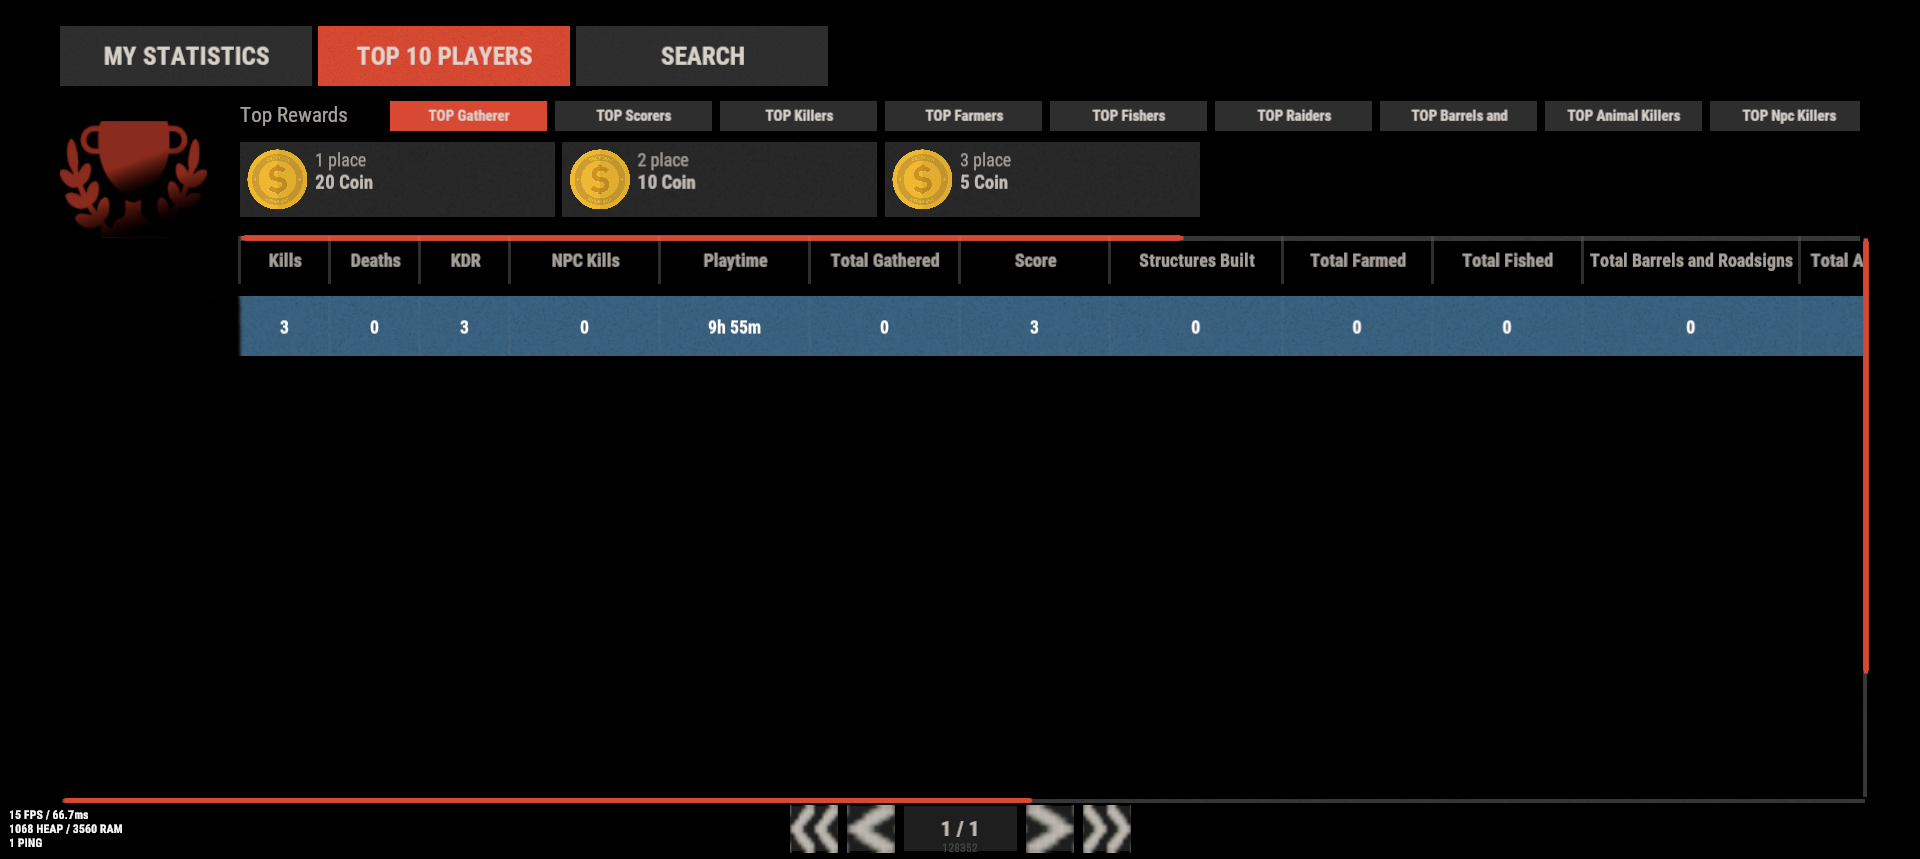The image size is (1920, 859).
Task: Select the TOP 10 PLAYERS tab
Action: 444,56
